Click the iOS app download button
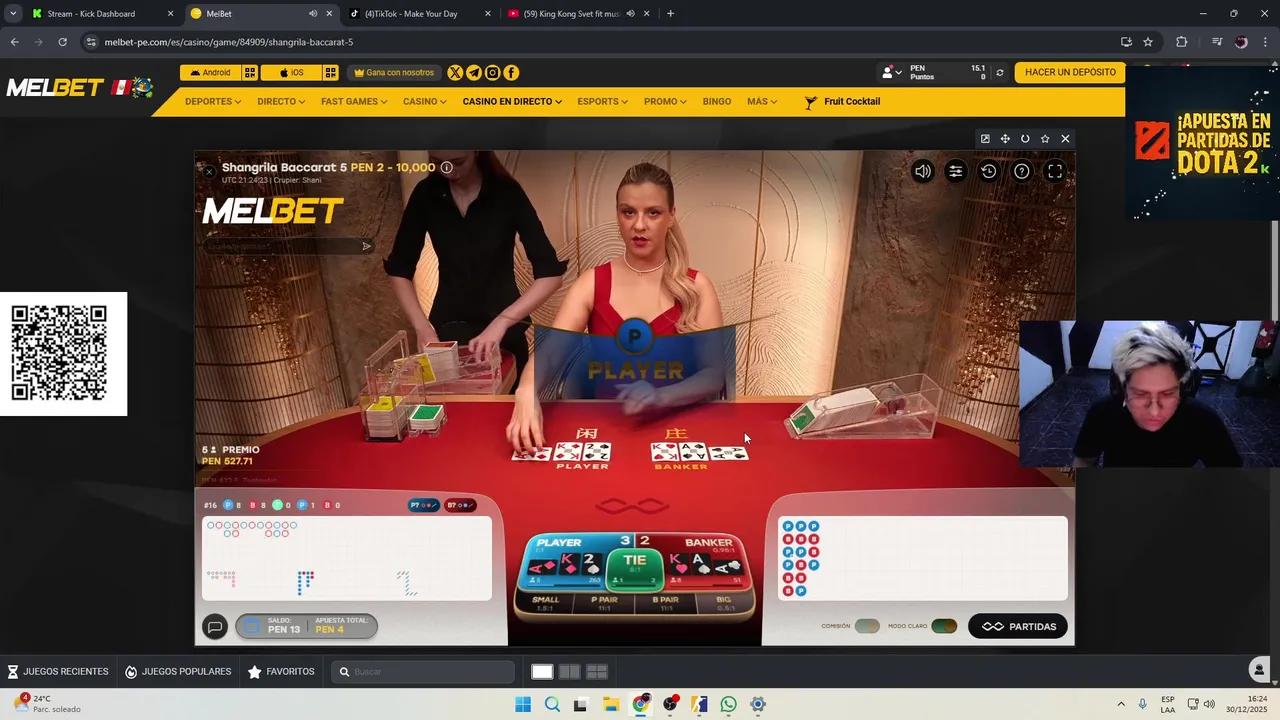1280x720 pixels. point(291,73)
